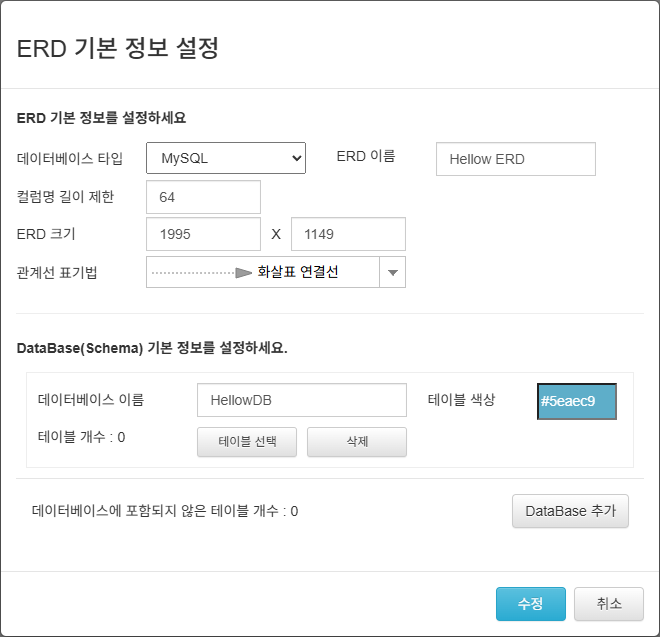This screenshot has width=660, height=637.
Task: Click the ERD height field showing 1149
Action: pyautogui.click(x=348, y=235)
